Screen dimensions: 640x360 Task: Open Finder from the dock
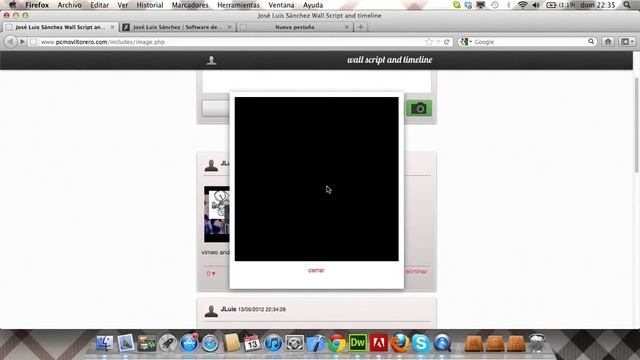click(104, 343)
